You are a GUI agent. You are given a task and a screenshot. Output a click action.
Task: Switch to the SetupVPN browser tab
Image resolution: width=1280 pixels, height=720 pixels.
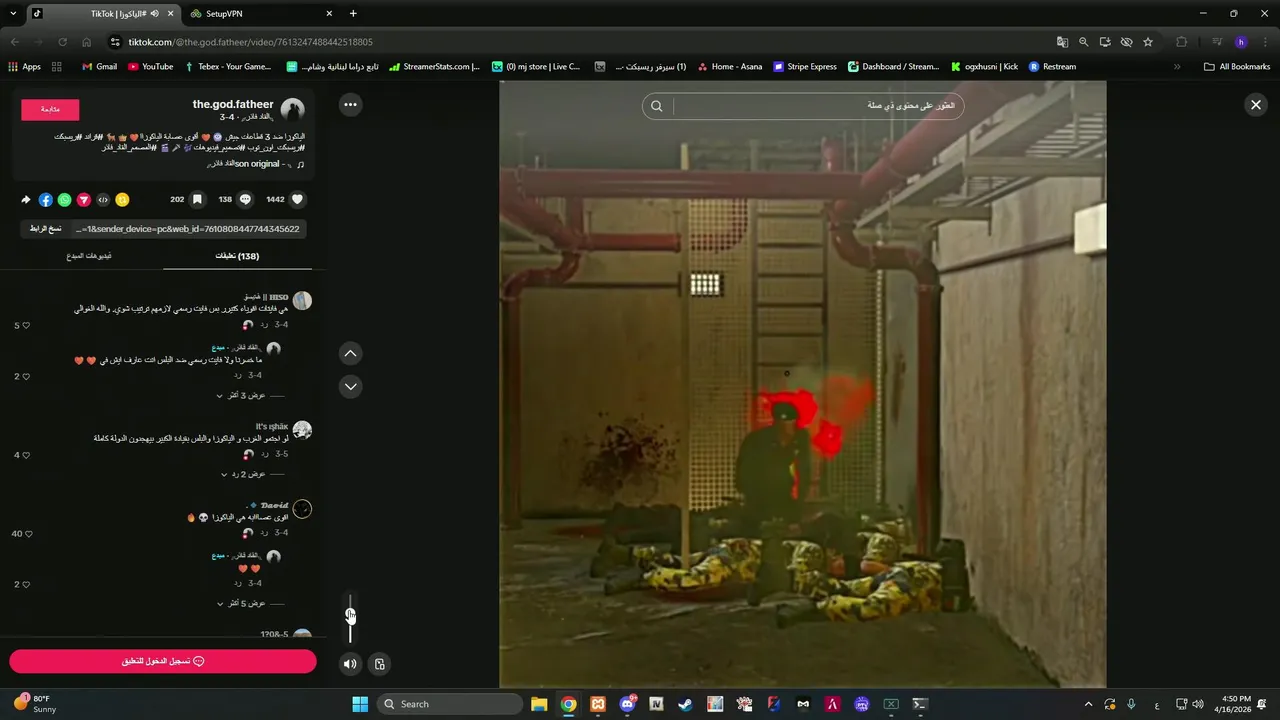tap(258, 14)
